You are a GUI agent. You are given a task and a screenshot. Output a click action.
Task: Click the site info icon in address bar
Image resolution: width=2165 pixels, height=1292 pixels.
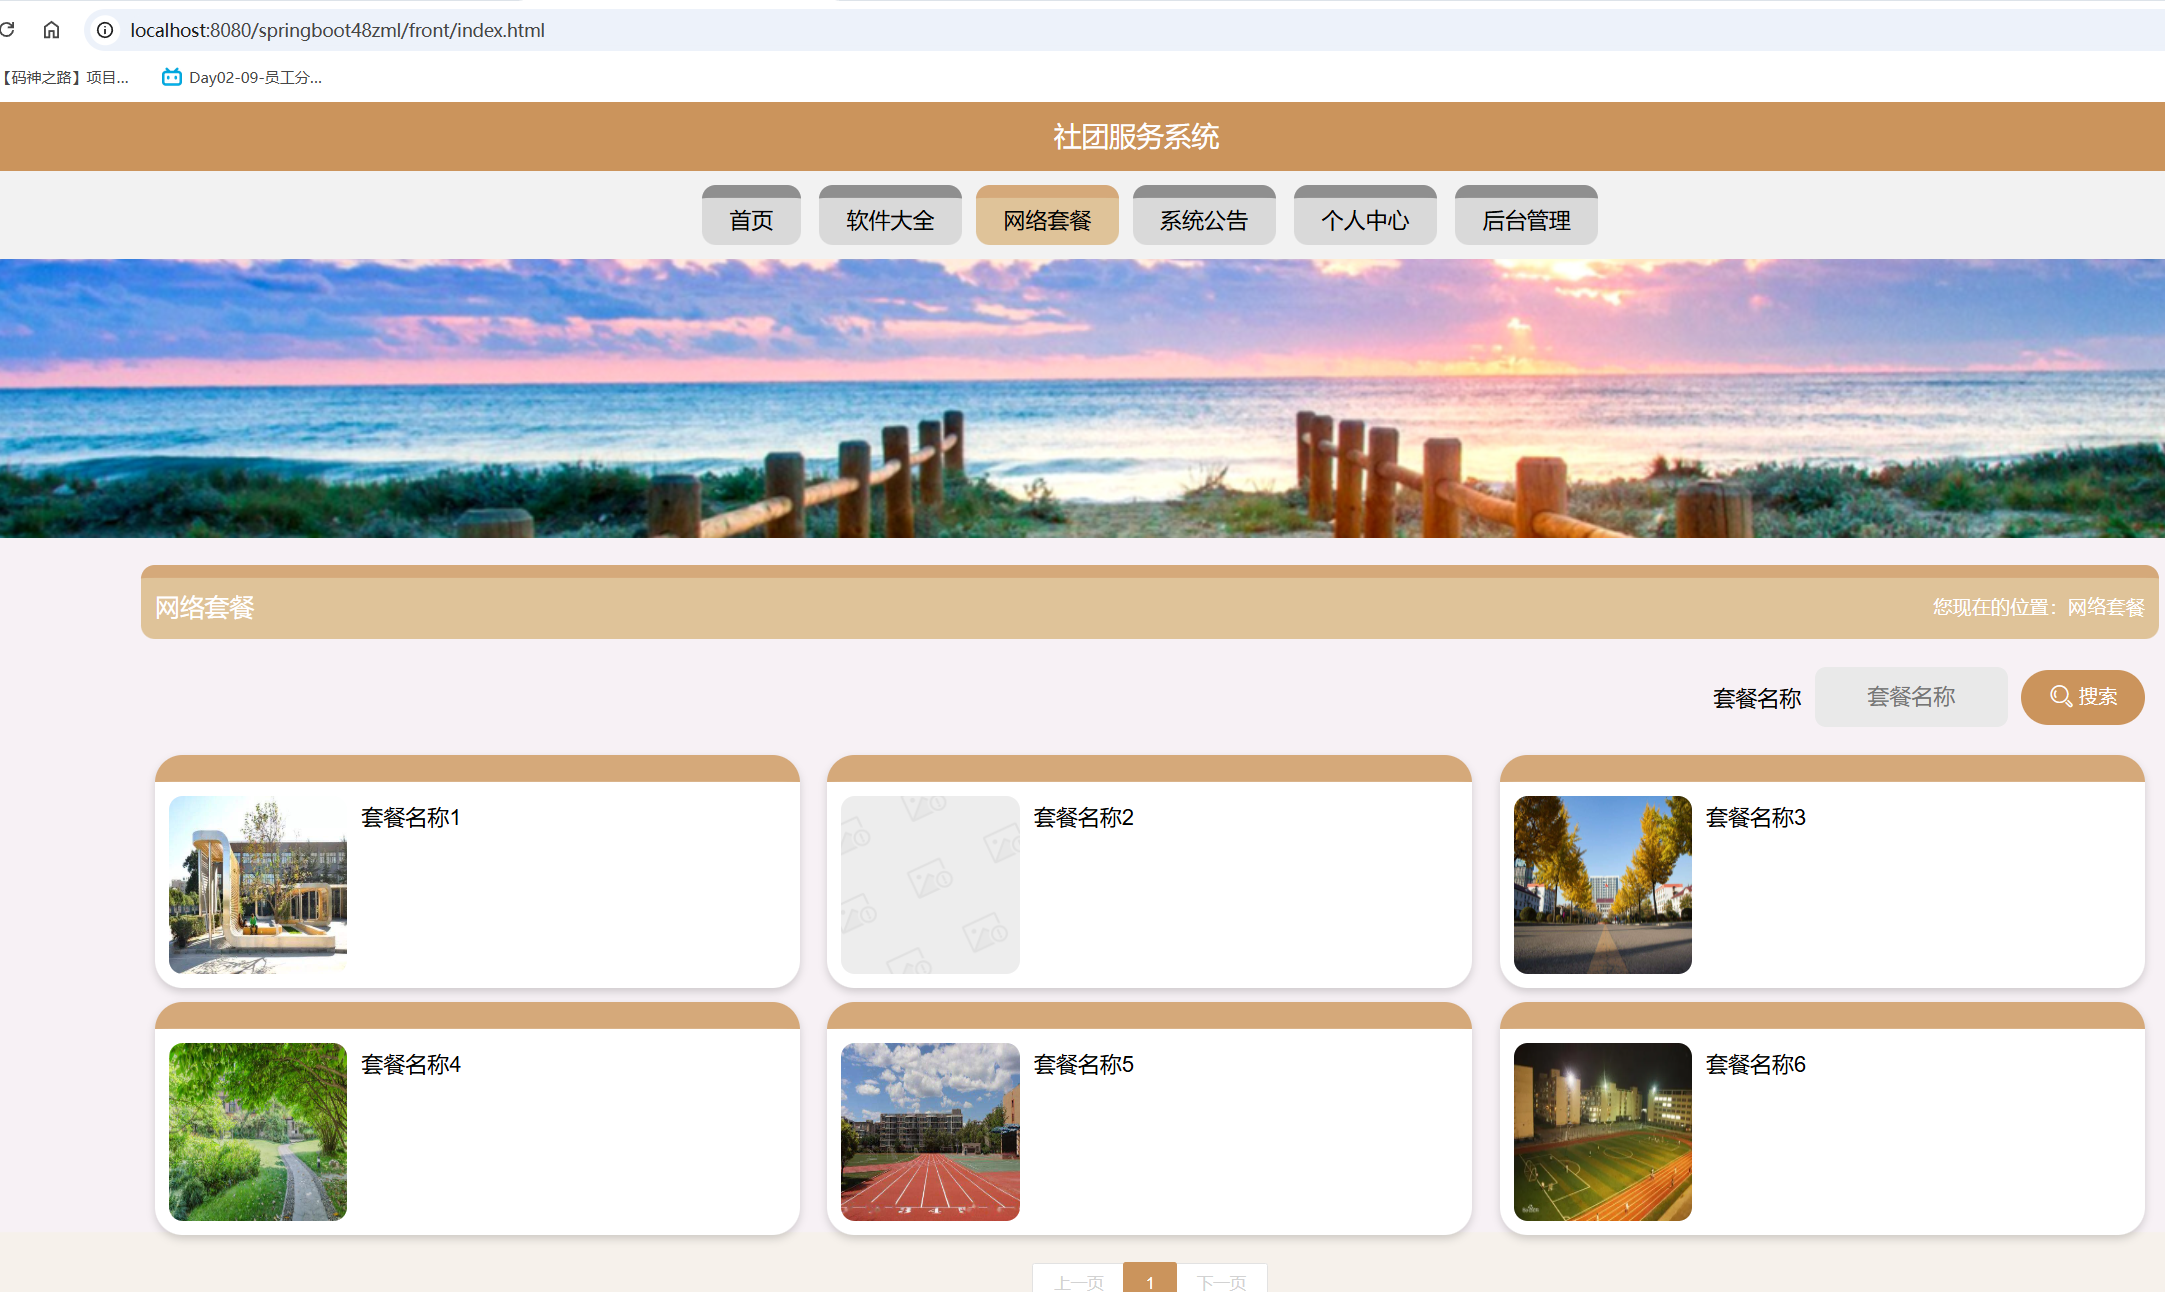tap(105, 30)
